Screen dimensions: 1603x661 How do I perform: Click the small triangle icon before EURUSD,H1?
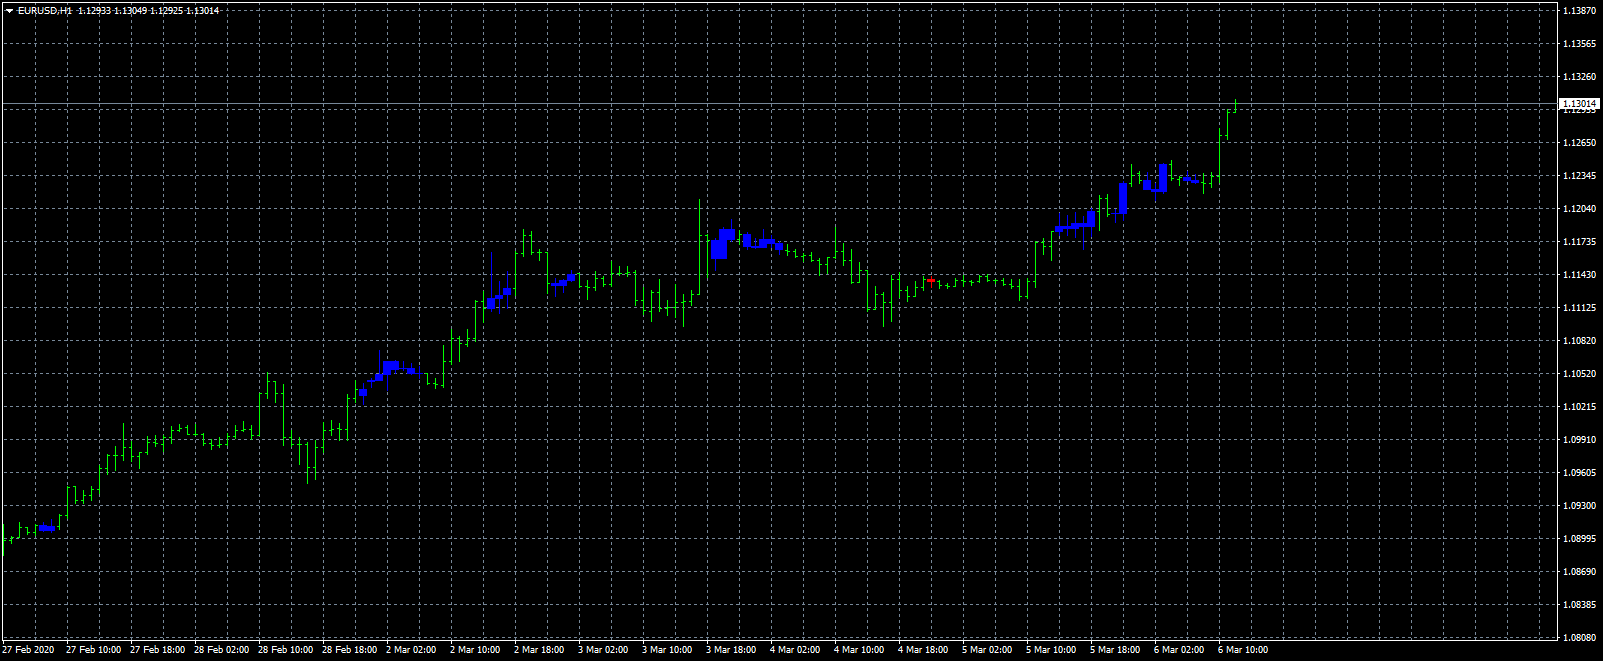point(9,10)
